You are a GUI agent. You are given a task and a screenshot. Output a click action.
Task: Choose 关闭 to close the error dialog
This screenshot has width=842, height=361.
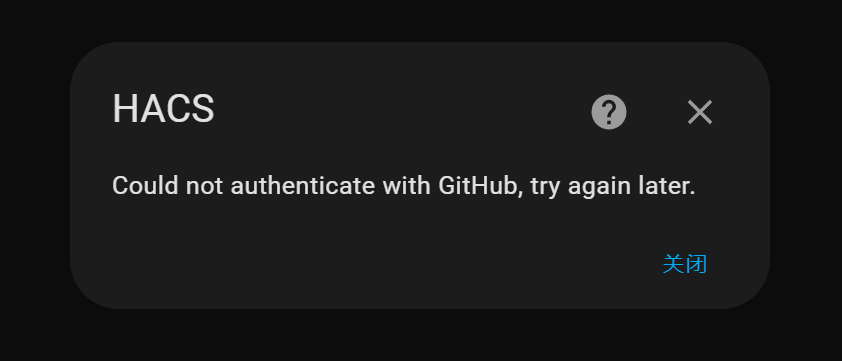tap(685, 264)
